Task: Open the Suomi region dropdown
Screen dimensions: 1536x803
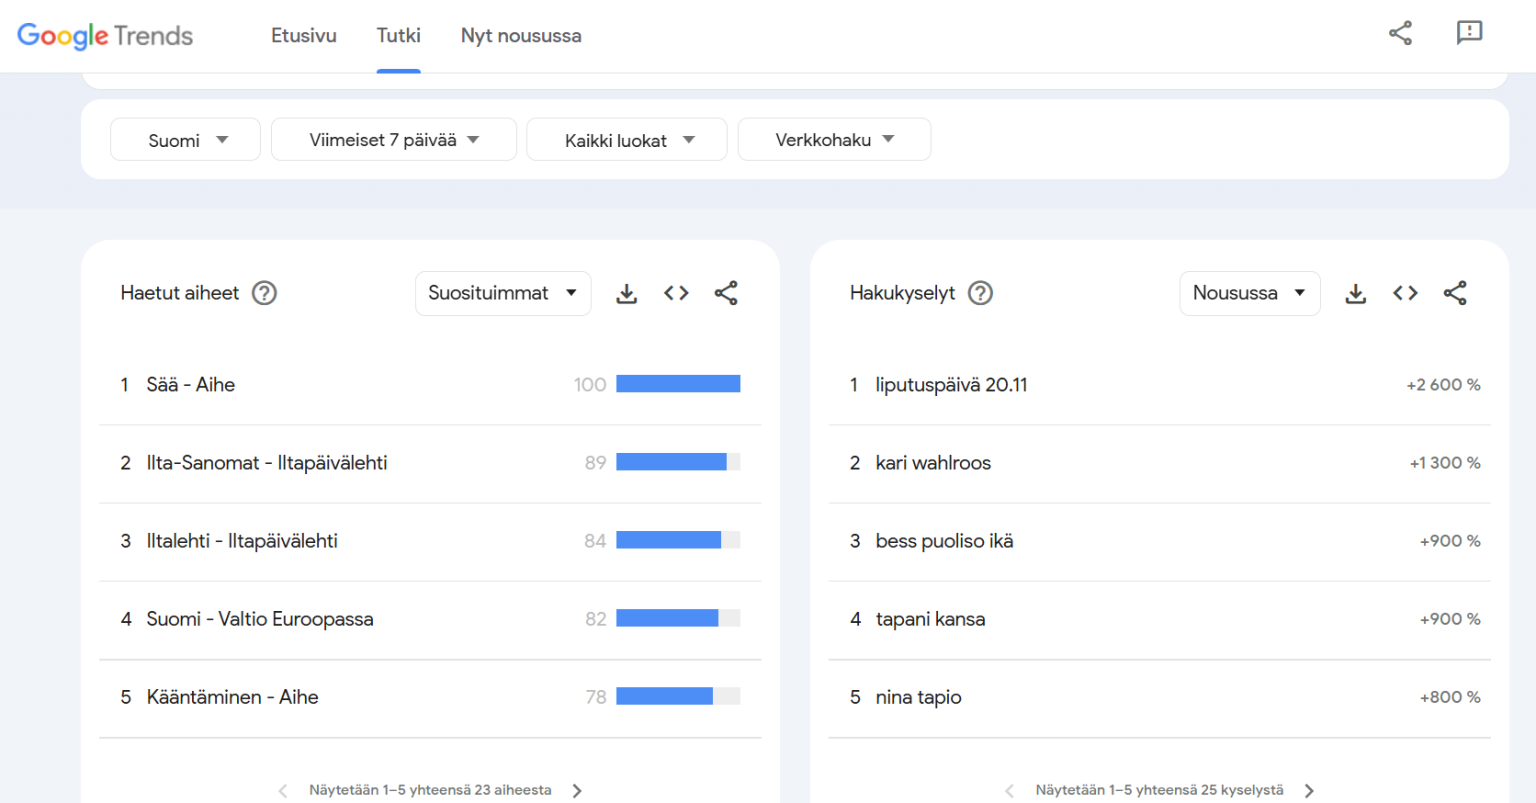Action: [x=185, y=140]
